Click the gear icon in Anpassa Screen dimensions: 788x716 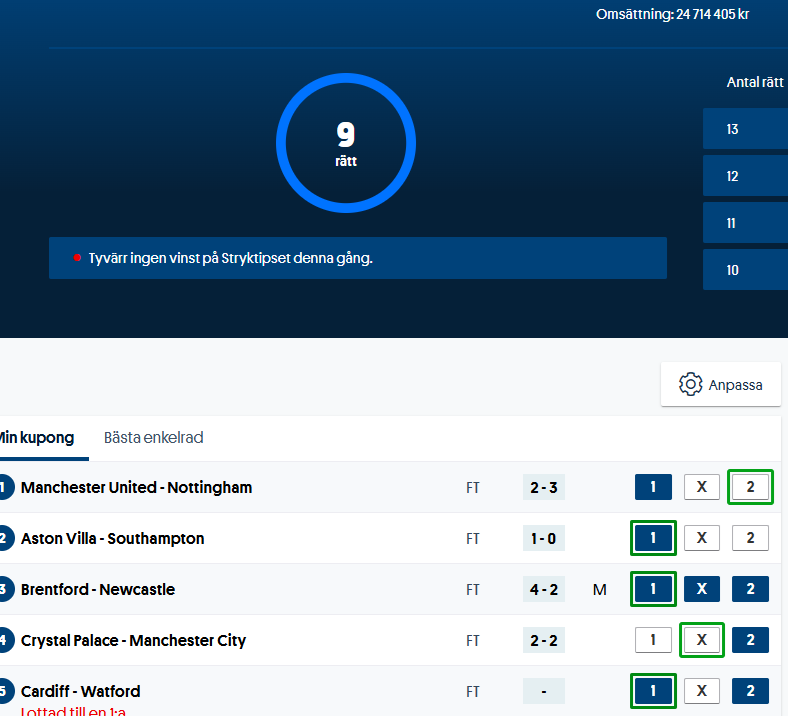pos(690,384)
